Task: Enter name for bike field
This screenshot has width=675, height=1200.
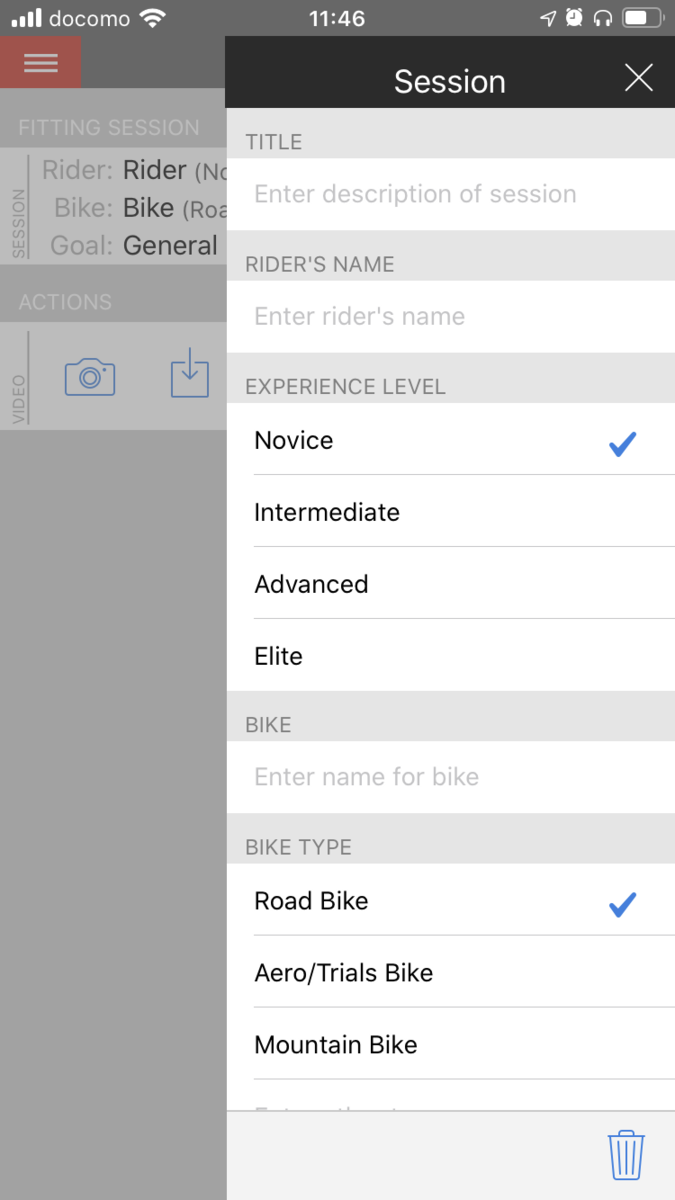Action: [x=450, y=777]
